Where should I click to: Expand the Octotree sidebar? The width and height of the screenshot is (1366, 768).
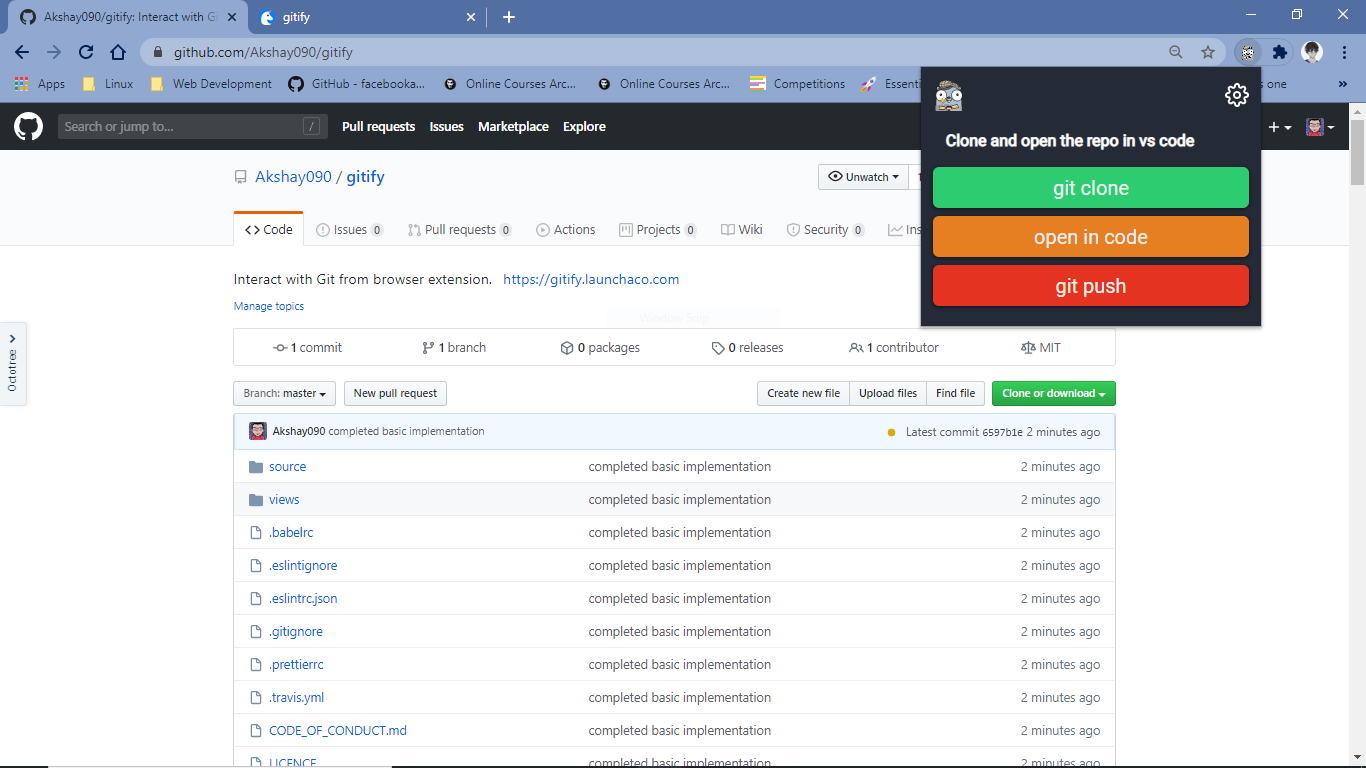(13, 363)
